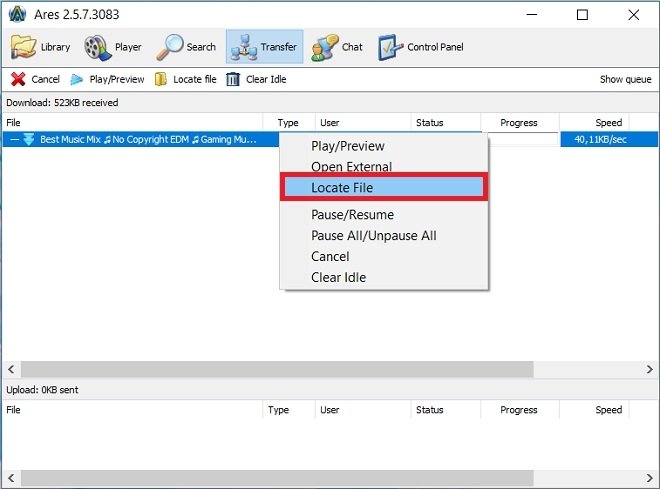660x489 pixels.
Task: Click the red X Cancel icon
Action: coord(18,79)
